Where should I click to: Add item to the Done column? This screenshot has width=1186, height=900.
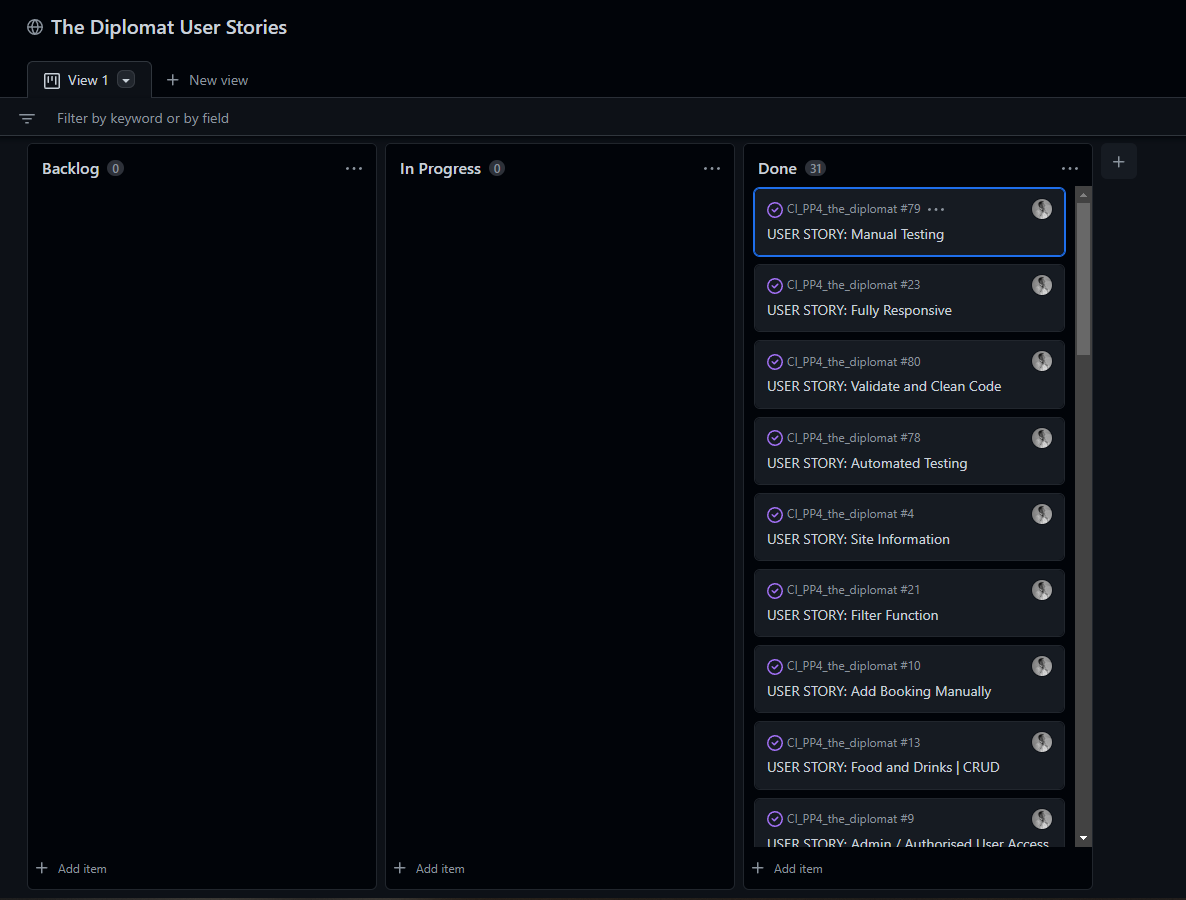click(x=787, y=868)
